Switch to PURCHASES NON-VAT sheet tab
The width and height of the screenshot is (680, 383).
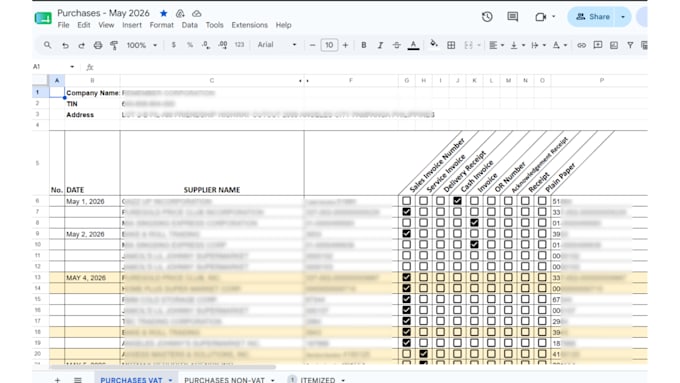(224, 380)
